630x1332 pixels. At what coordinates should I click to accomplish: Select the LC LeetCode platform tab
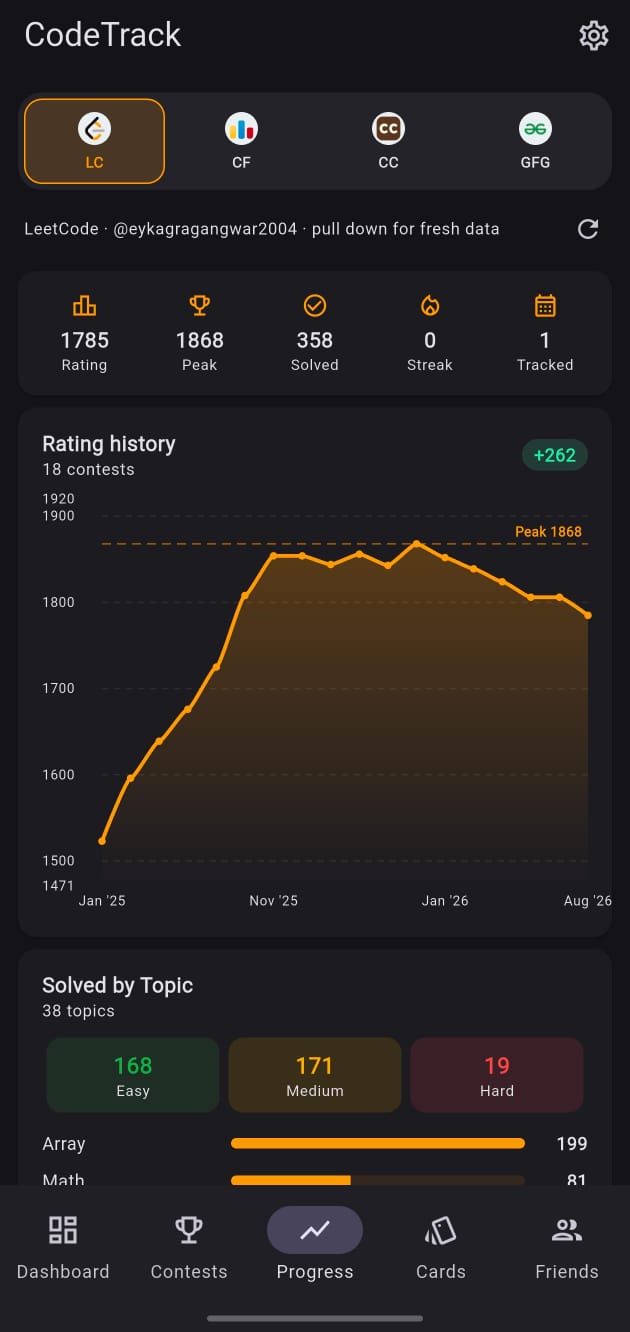[94, 141]
